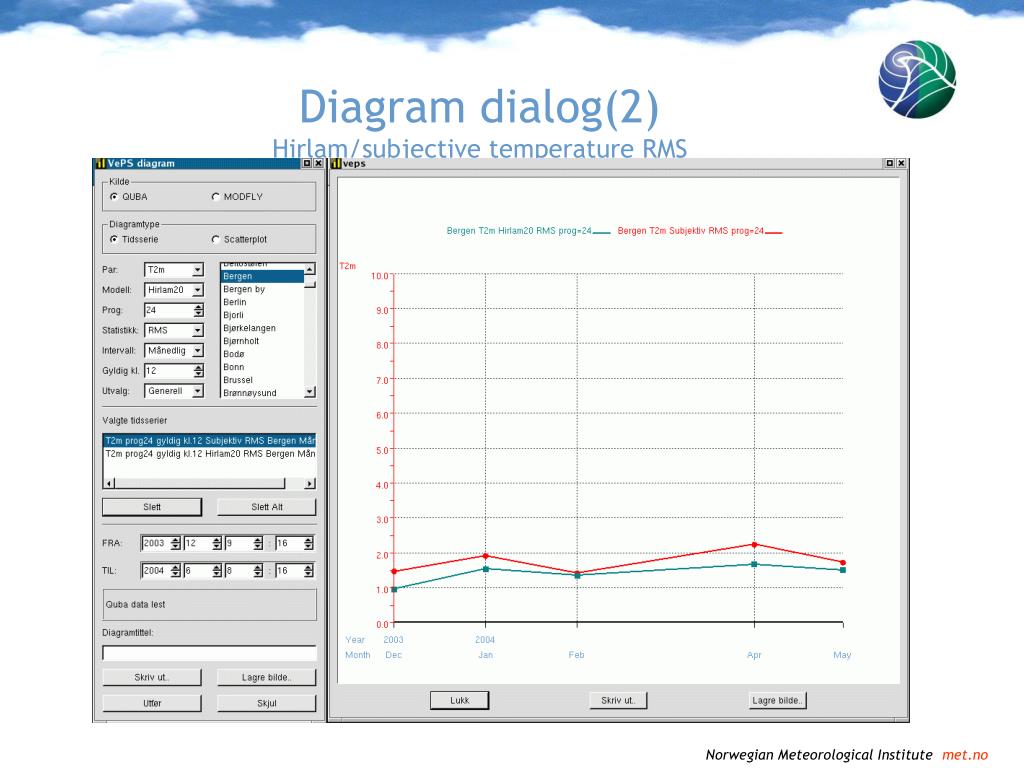Select Bergen in the station list
The width and height of the screenshot is (1024, 768).
click(262, 276)
